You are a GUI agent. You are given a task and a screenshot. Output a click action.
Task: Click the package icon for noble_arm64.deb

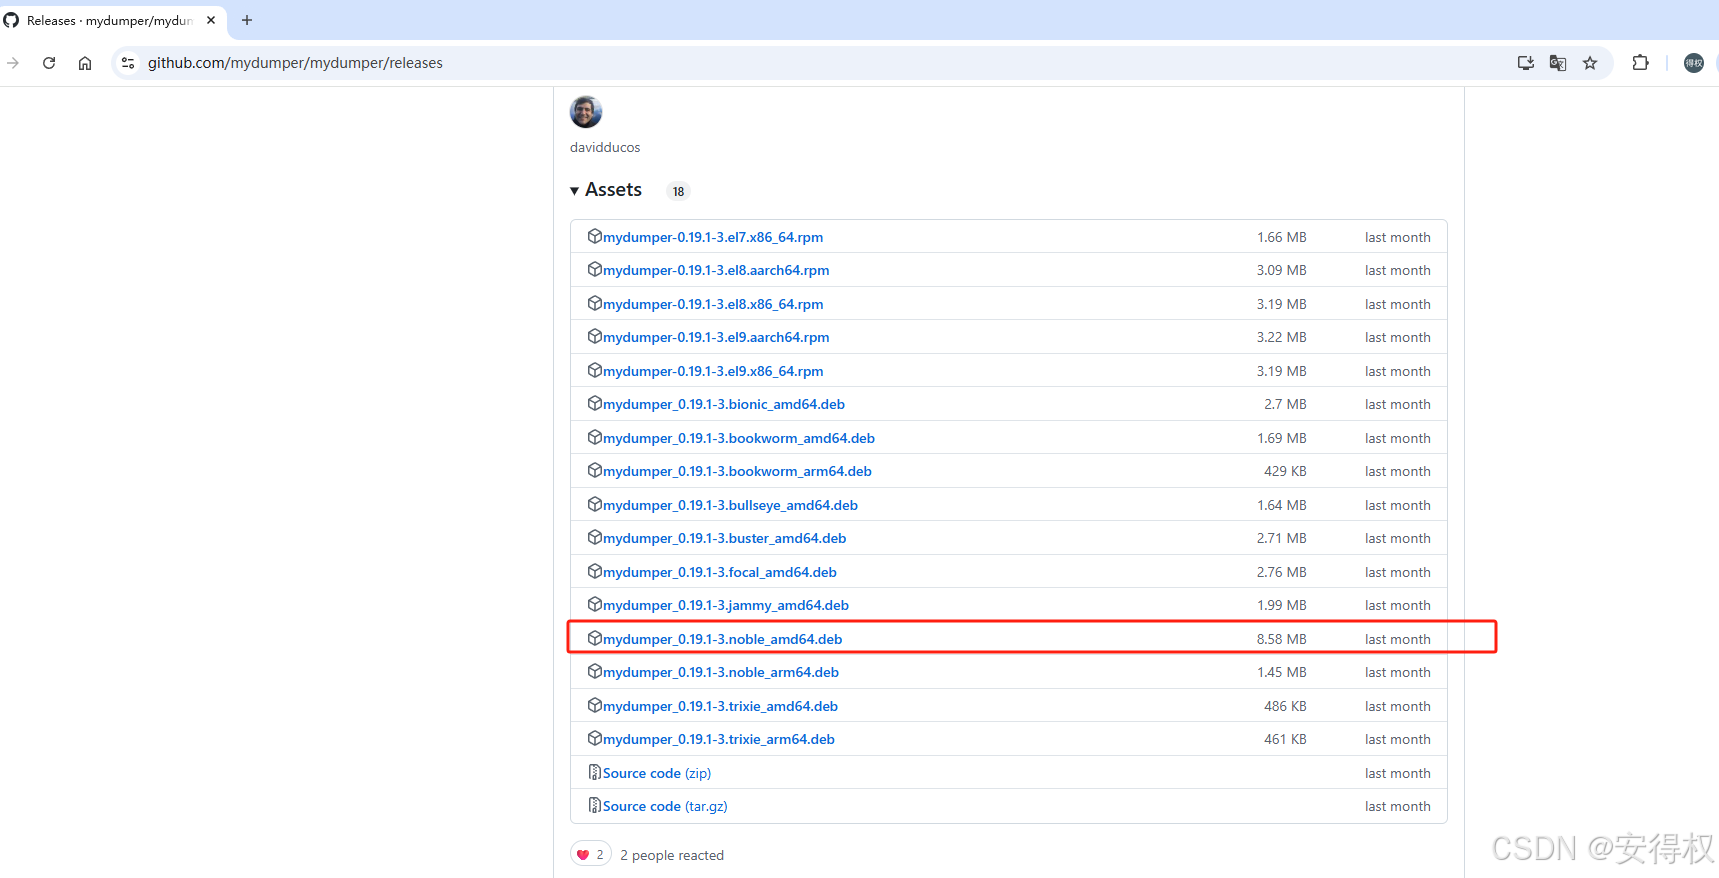coord(594,671)
